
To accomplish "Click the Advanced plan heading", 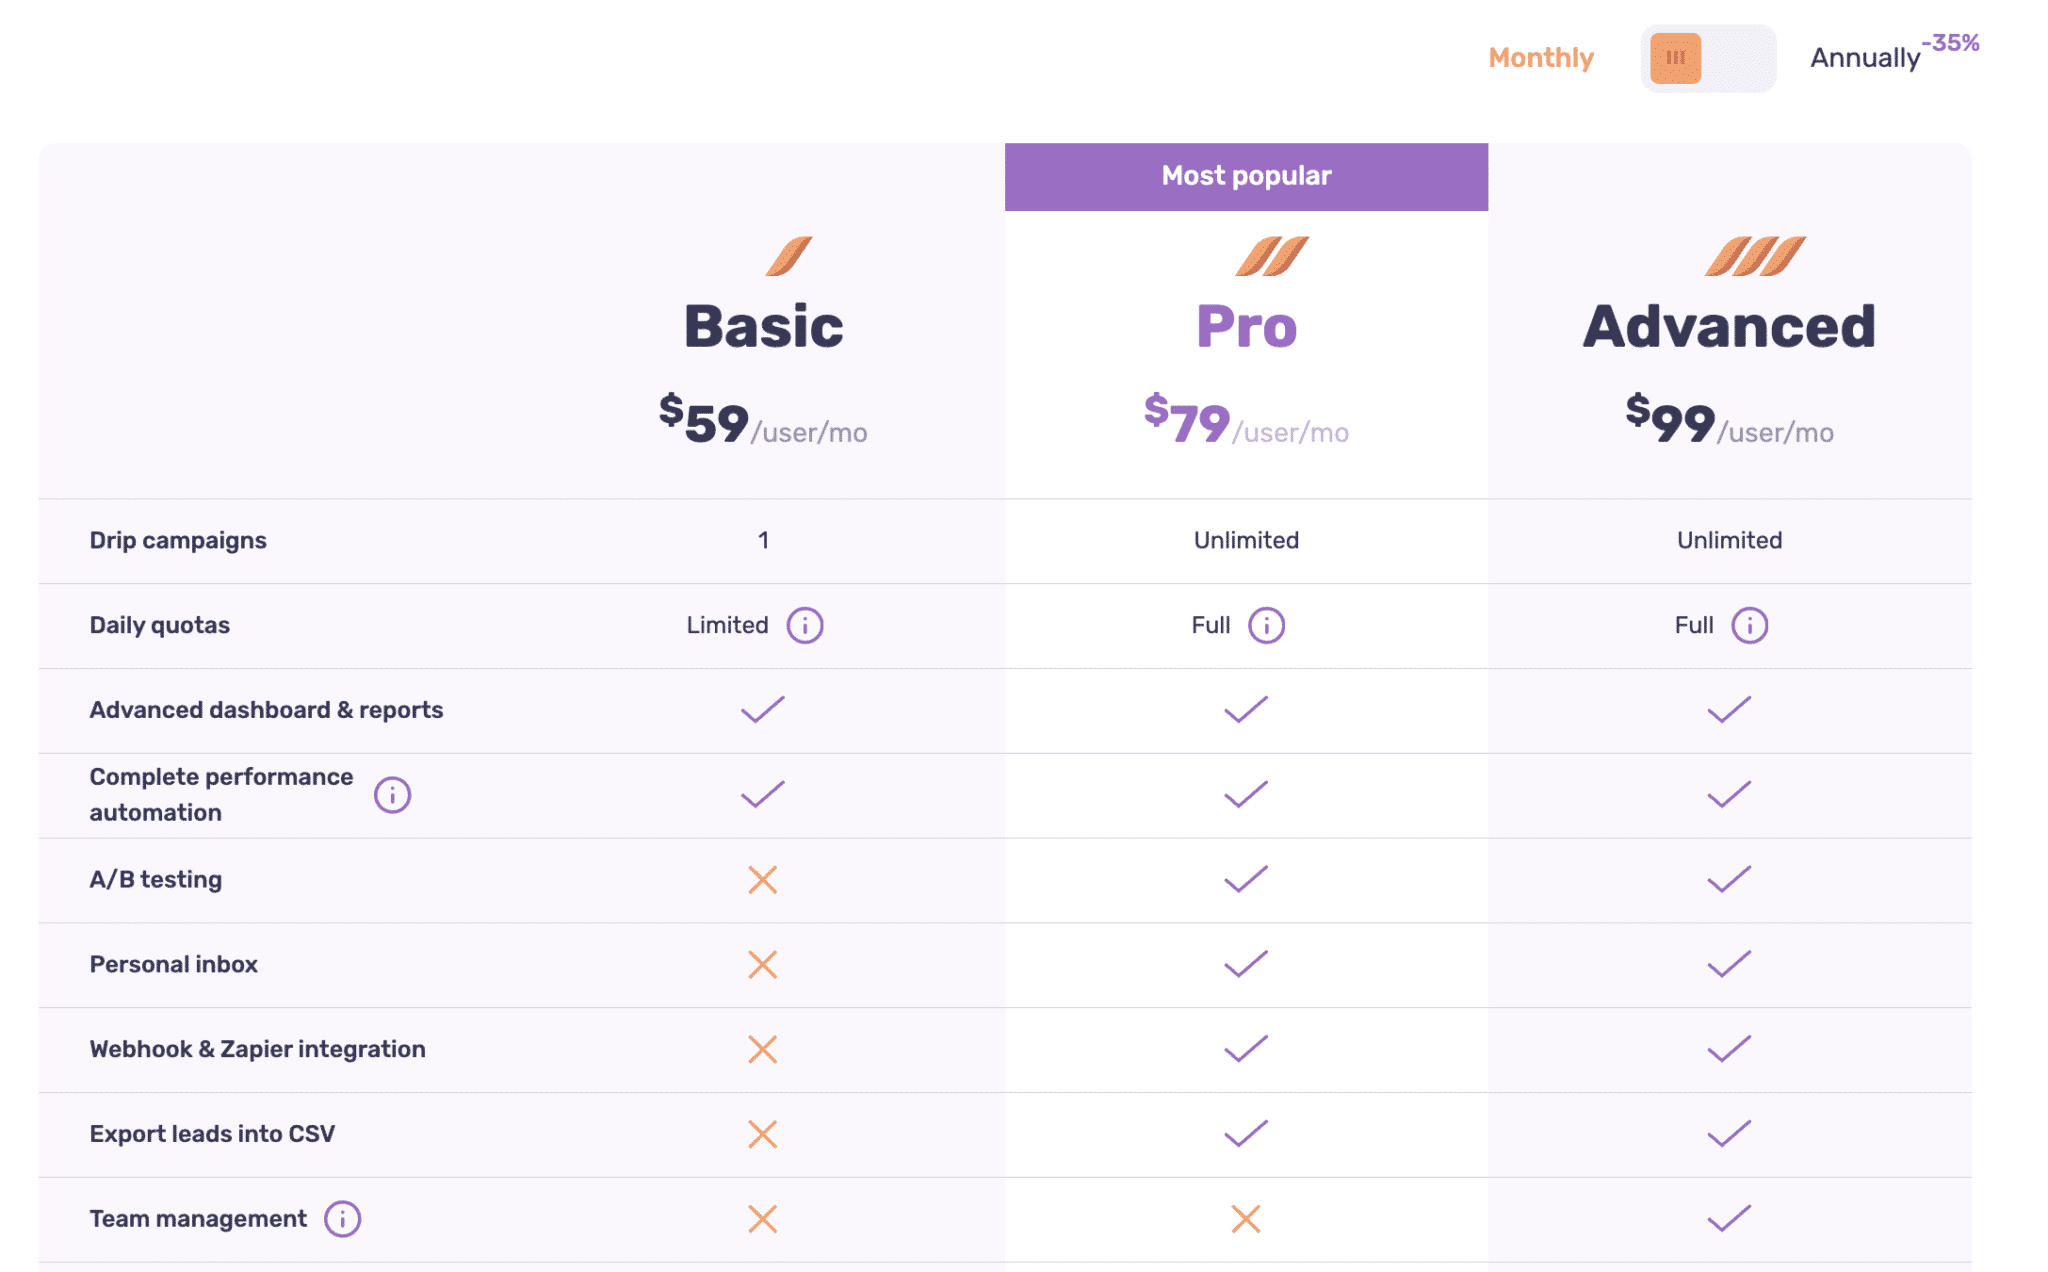I will [x=1729, y=326].
